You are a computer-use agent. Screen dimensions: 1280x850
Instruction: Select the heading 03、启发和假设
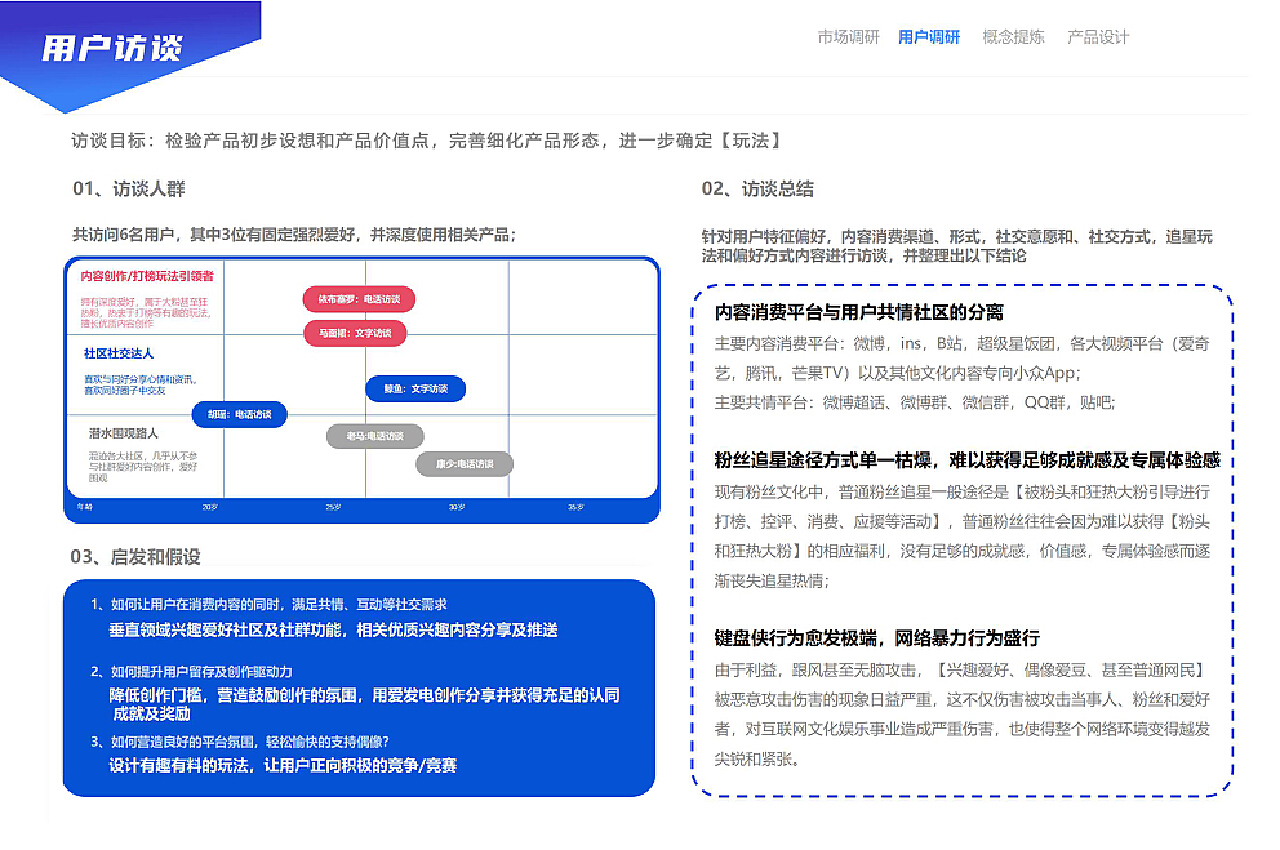point(135,556)
